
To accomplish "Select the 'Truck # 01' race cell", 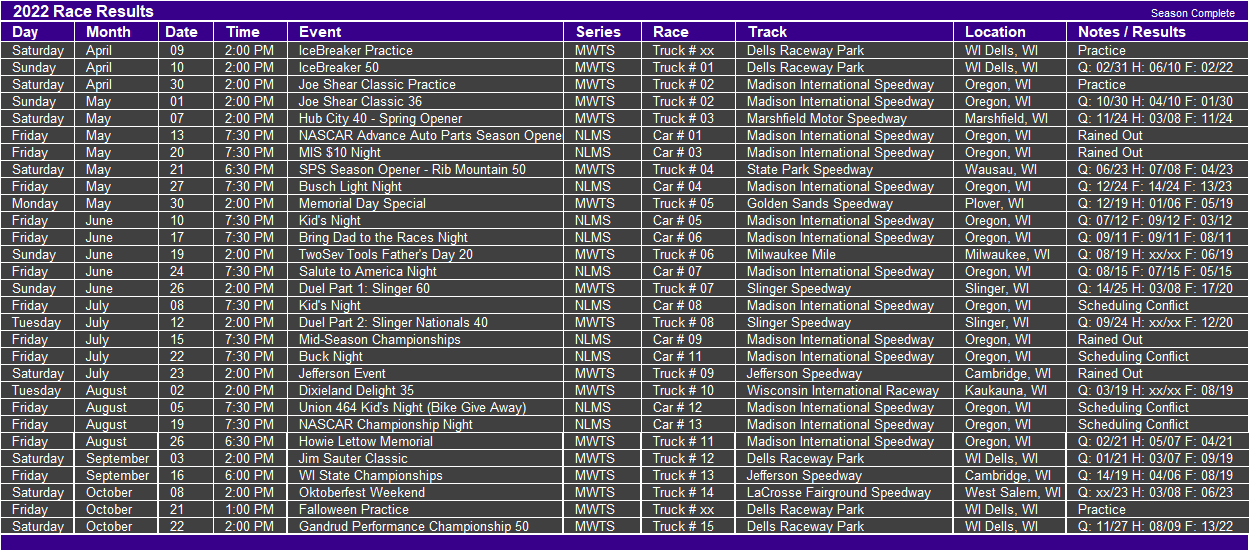I will point(684,67).
